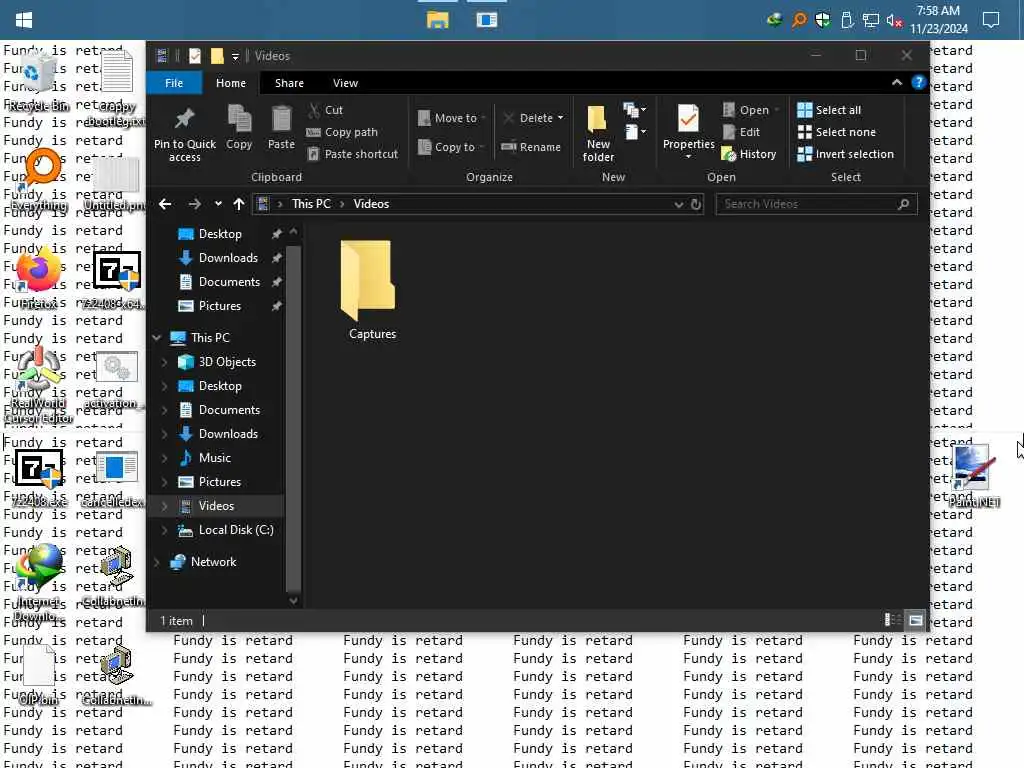Open the Everything search desktop shortcut
The height and width of the screenshot is (768, 1024).
pos(39,178)
